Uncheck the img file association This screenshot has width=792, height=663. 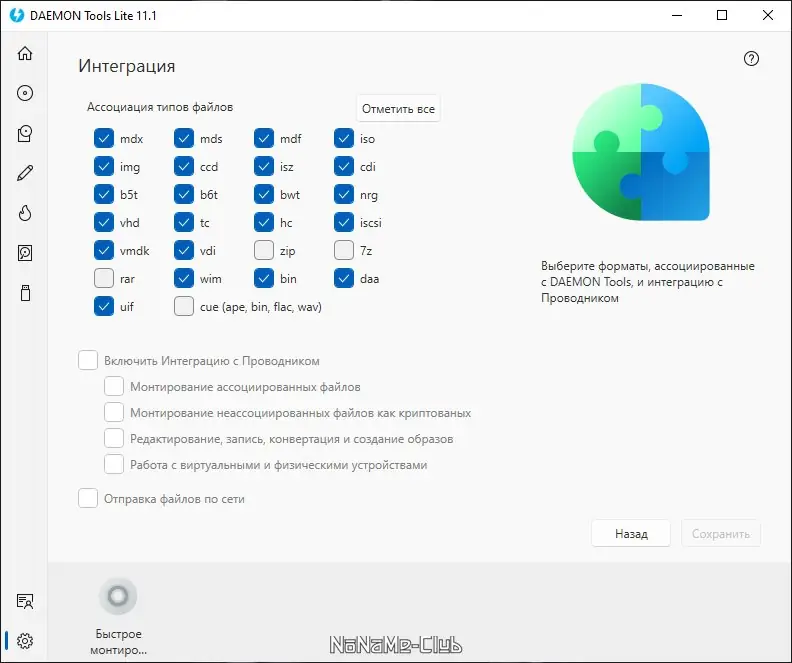point(104,166)
